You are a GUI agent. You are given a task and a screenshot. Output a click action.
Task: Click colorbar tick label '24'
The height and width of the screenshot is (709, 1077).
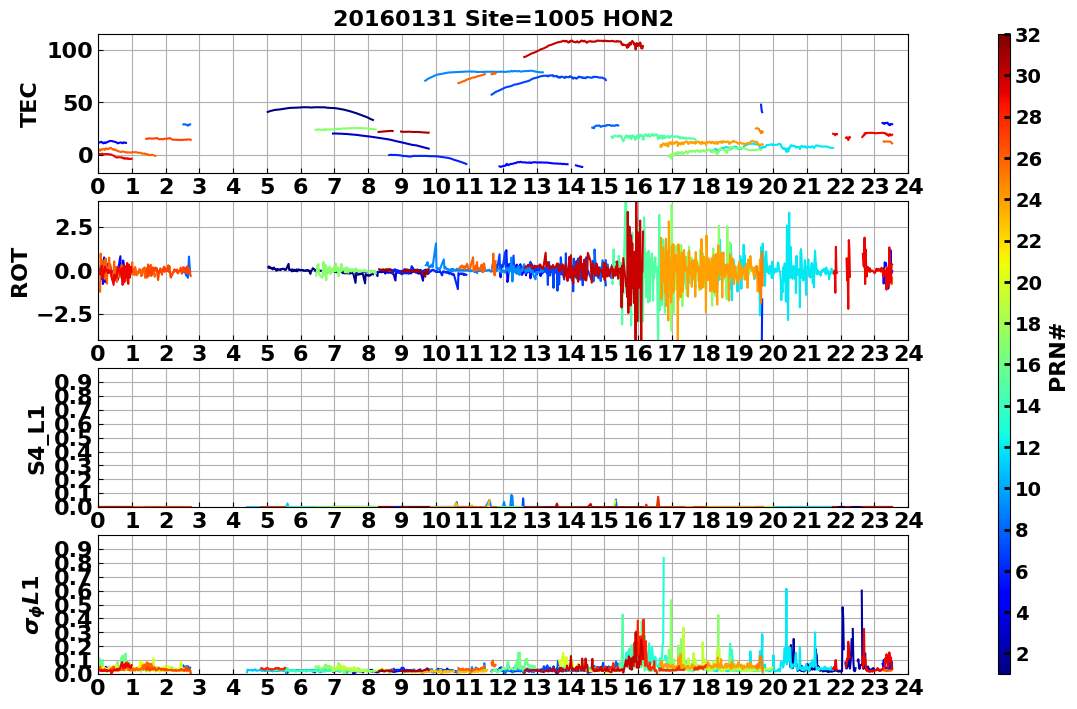[1028, 200]
